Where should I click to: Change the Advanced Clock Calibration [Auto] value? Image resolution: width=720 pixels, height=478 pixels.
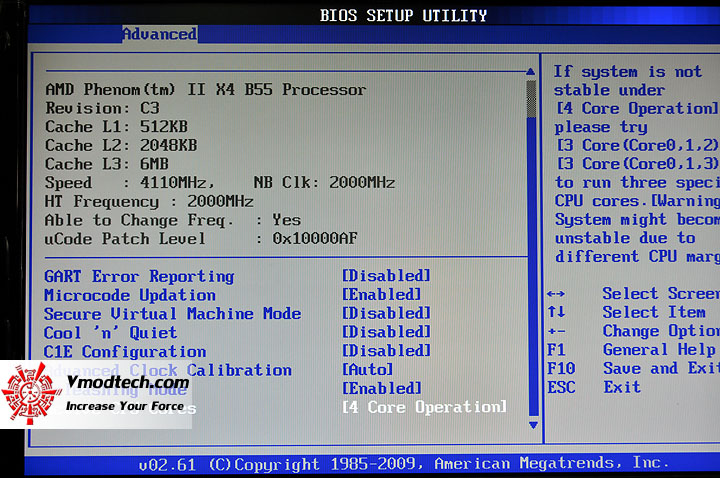[368, 370]
